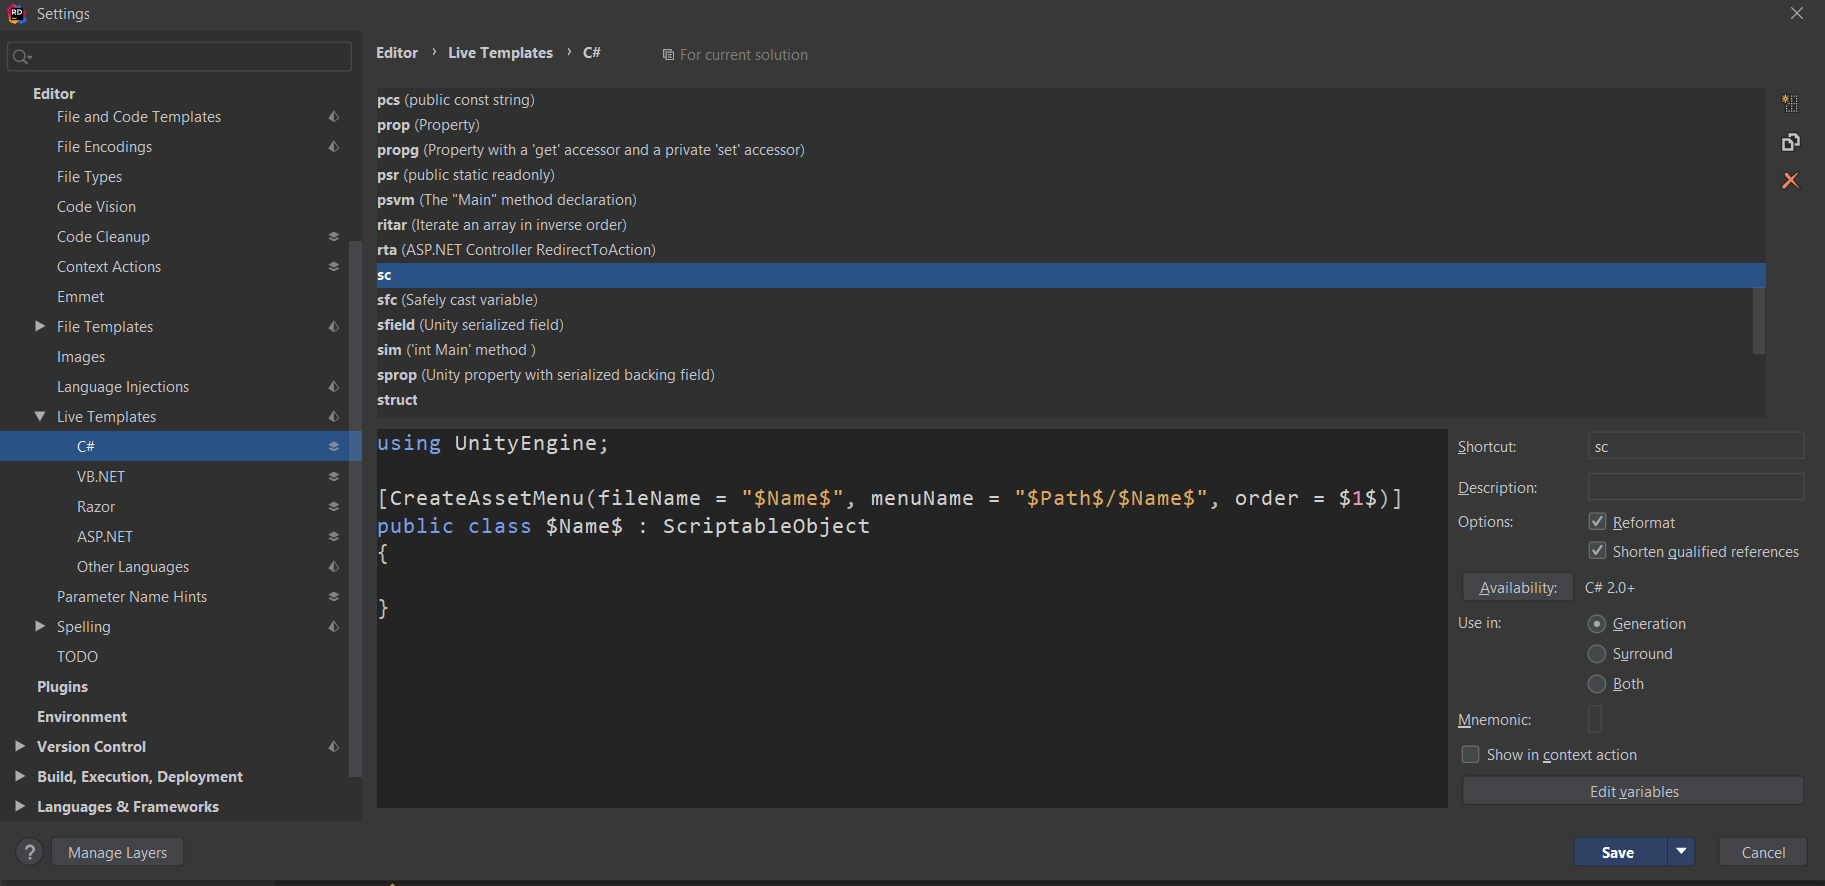Click the New Template icon

(x=1790, y=103)
